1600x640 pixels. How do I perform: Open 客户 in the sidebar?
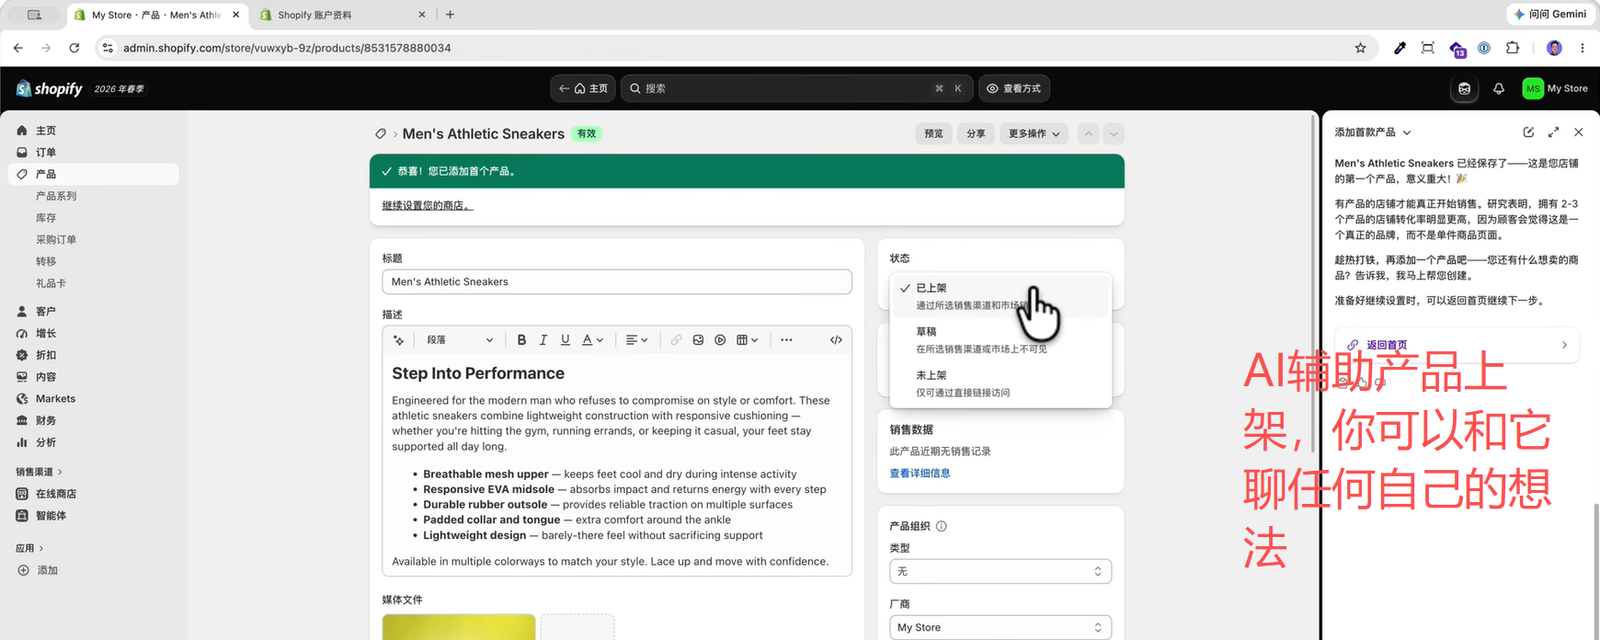pos(94,311)
